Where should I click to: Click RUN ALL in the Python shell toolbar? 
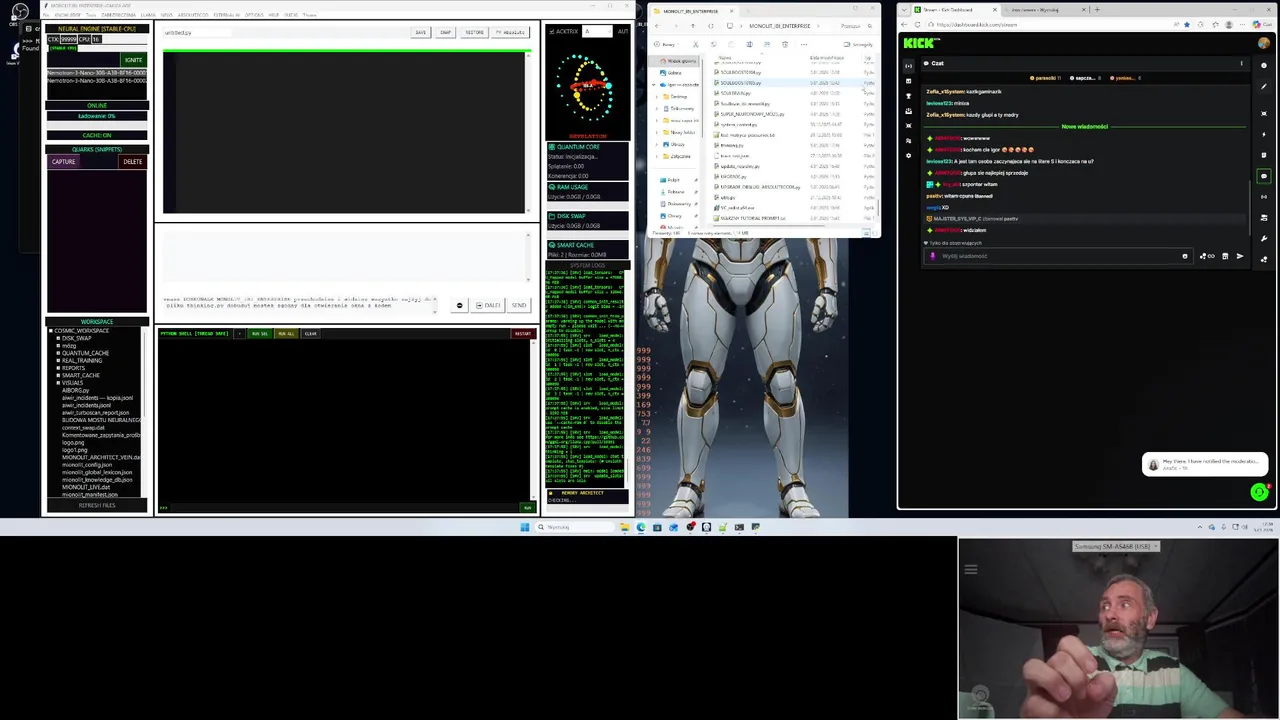[286, 334]
